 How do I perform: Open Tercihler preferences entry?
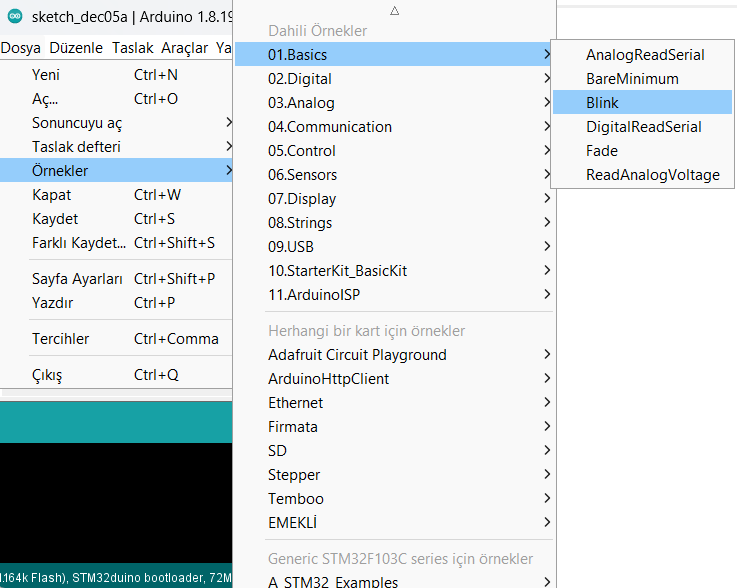(60, 339)
